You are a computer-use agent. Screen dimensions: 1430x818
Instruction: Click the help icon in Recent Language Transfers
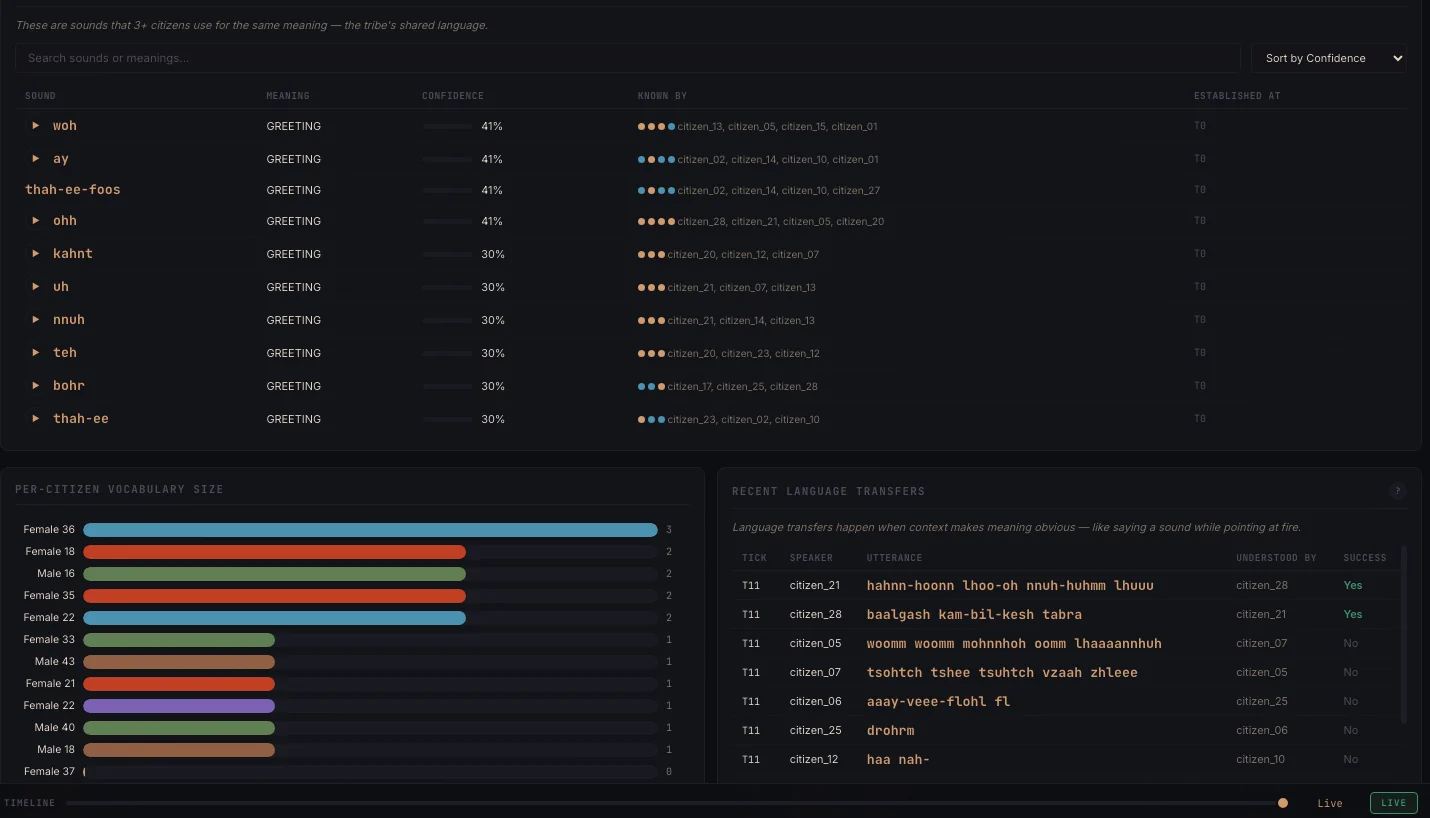(1397, 491)
